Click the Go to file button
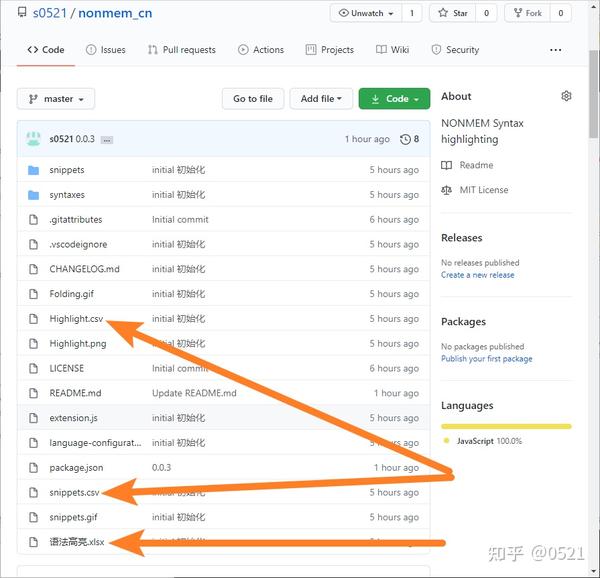 (252, 99)
